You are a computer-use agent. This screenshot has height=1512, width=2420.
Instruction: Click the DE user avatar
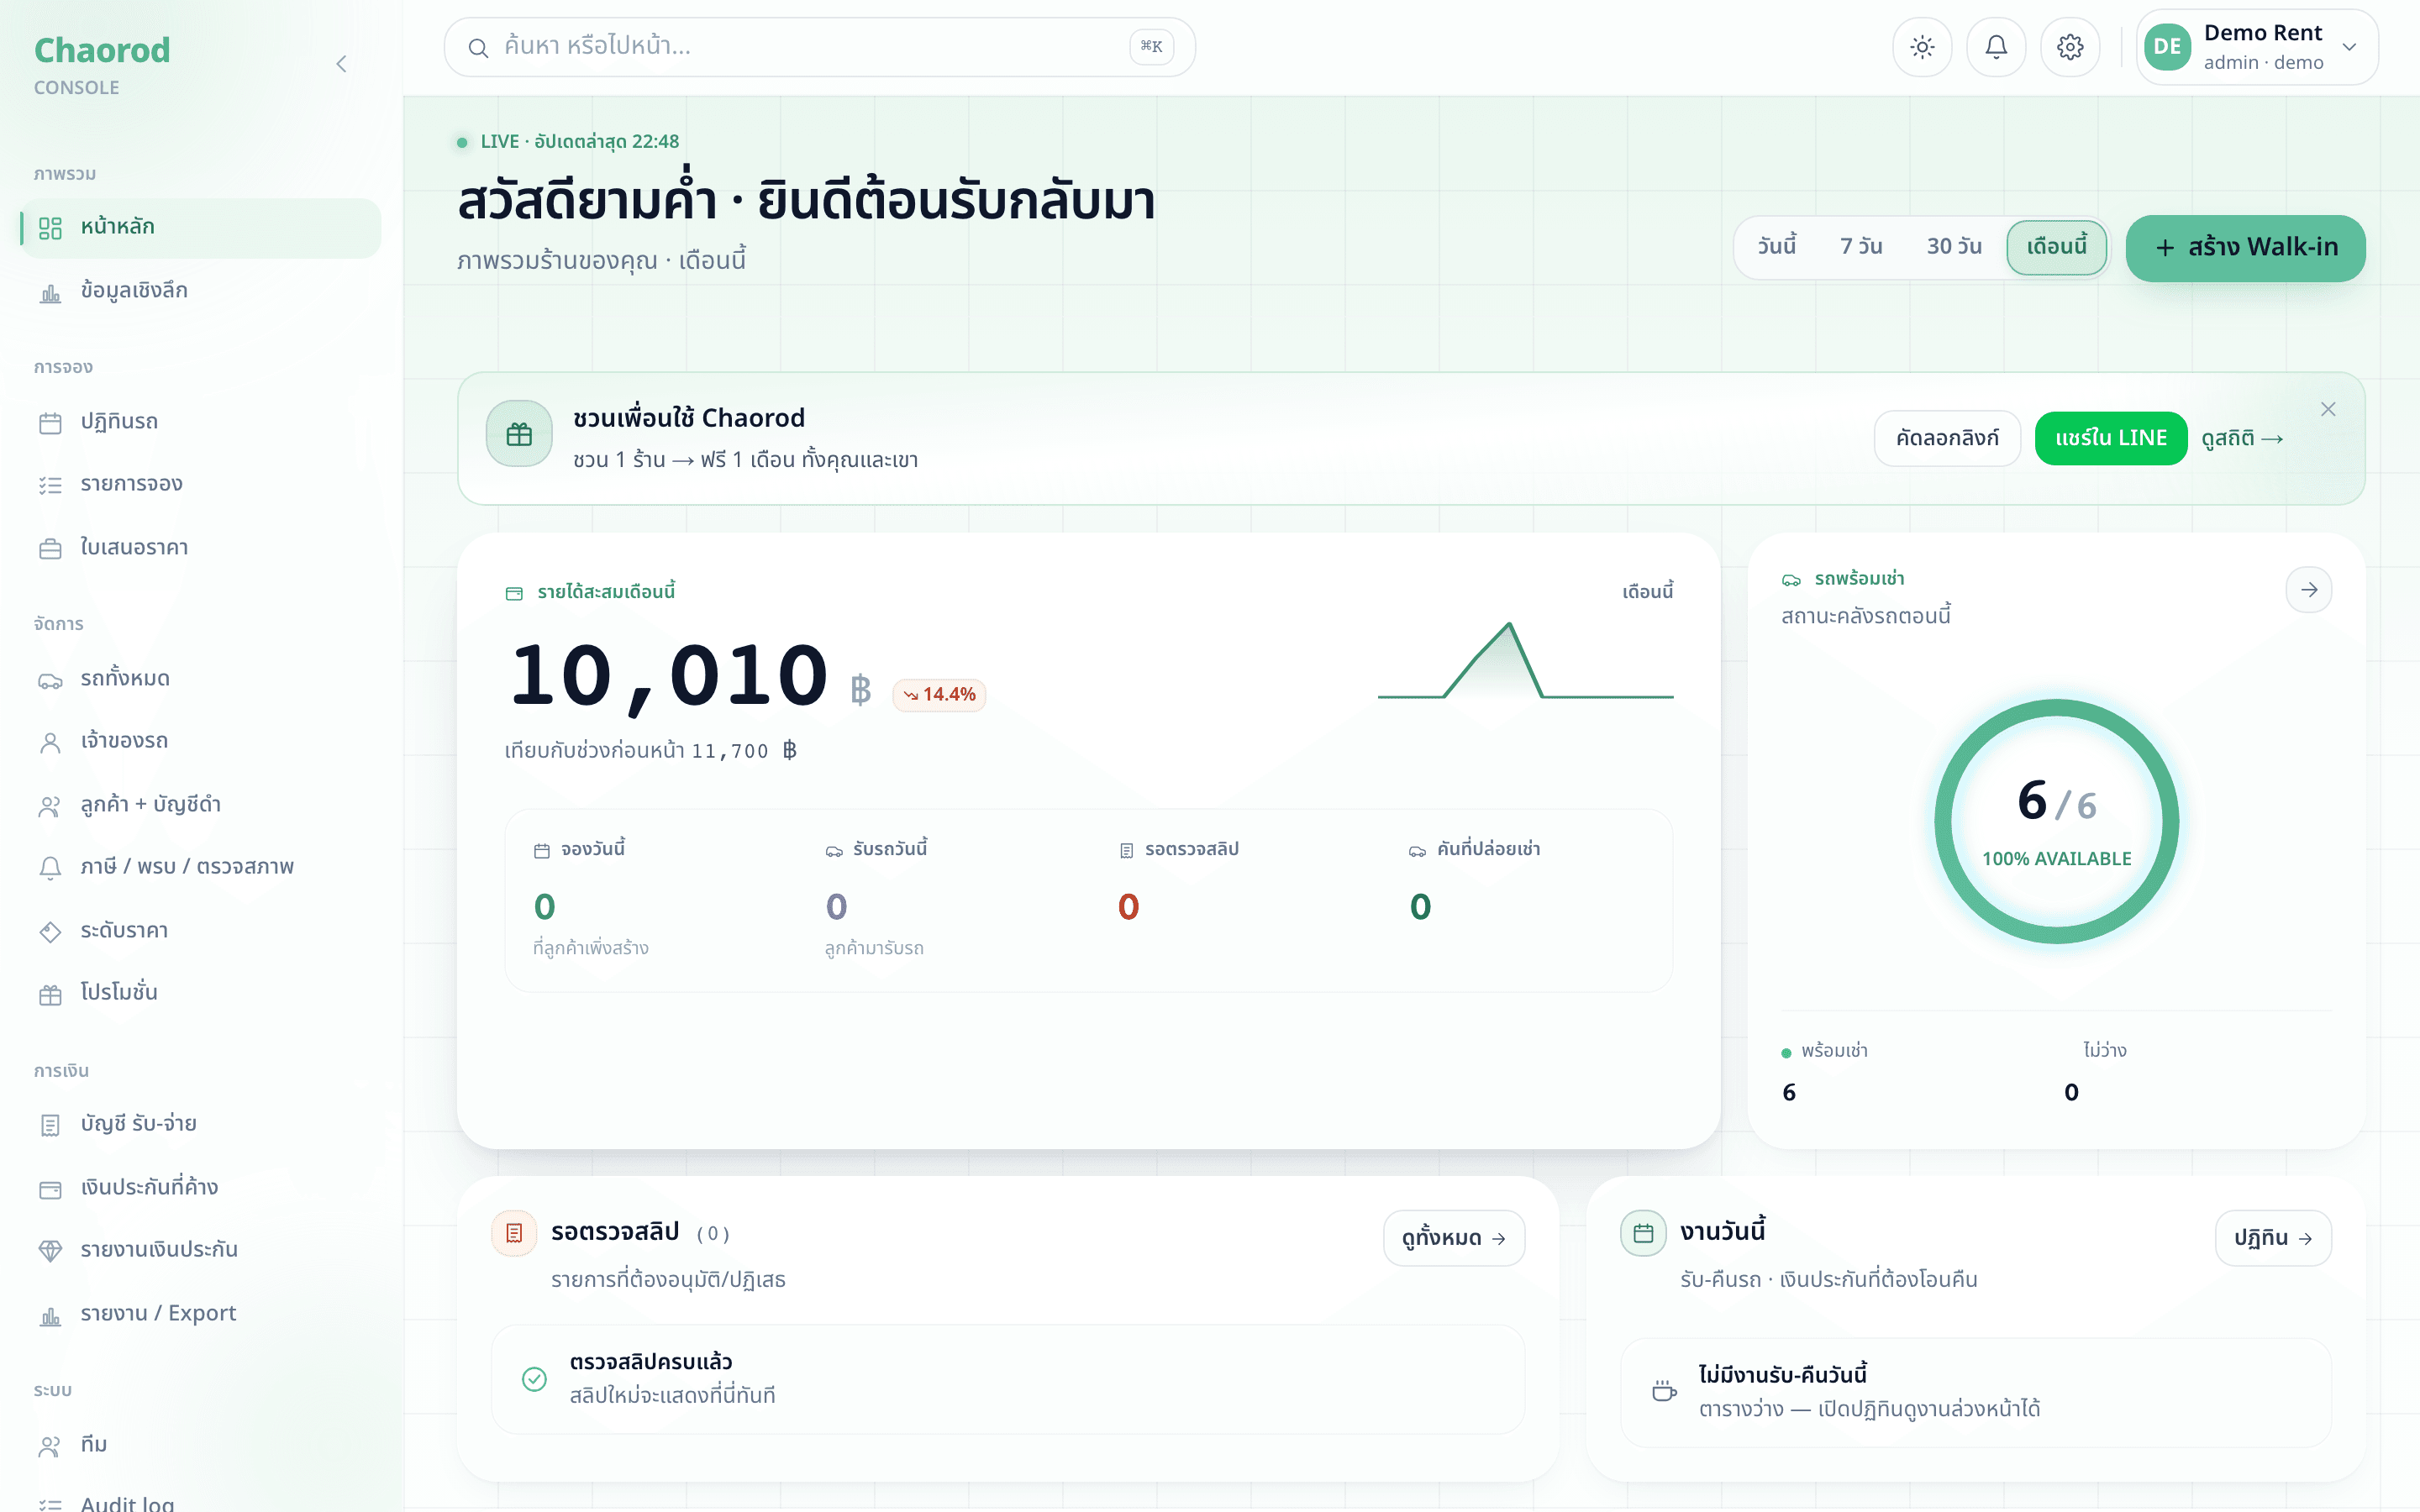(x=2167, y=47)
